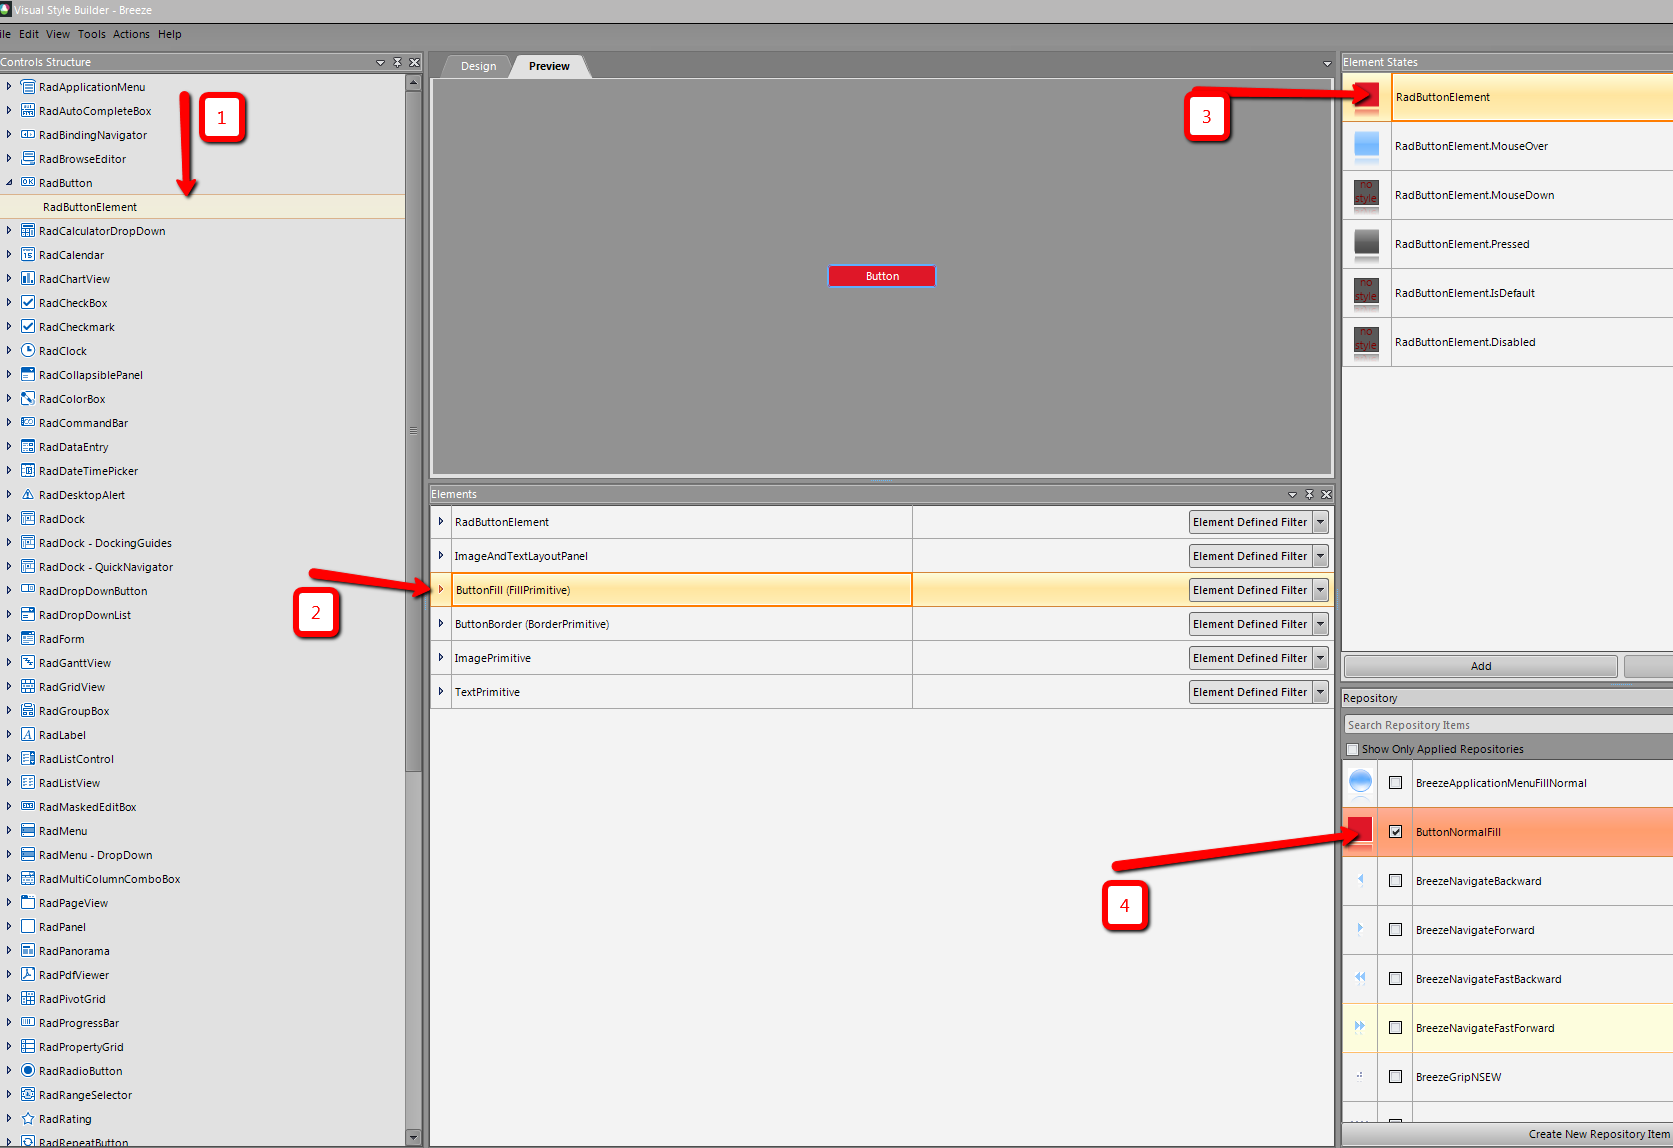Collapse the RadButton tree node
The image size is (1673, 1148).
point(9,183)
